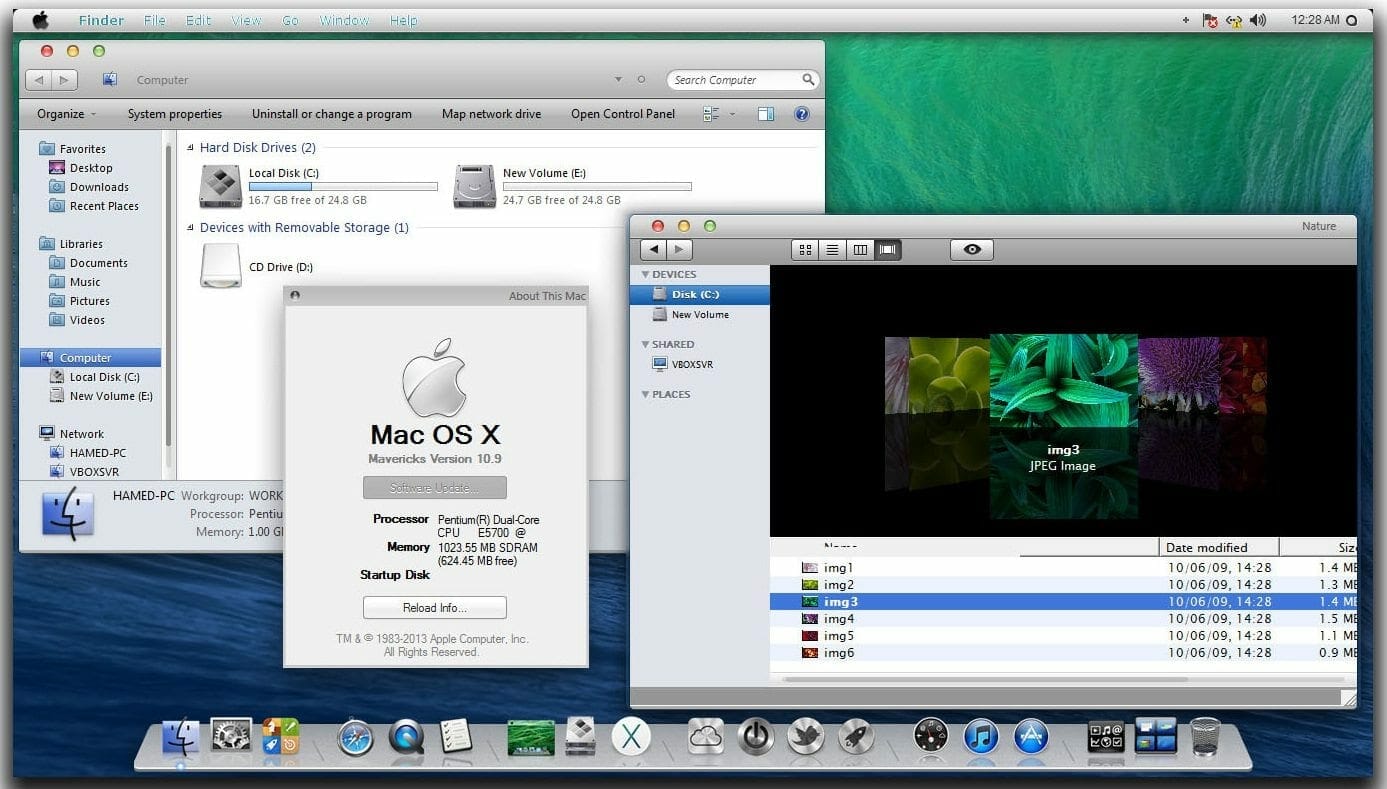The width and height of the screenshot is (1387, 789).
Task: Open Safari from the dock
Action: point(355,738)
